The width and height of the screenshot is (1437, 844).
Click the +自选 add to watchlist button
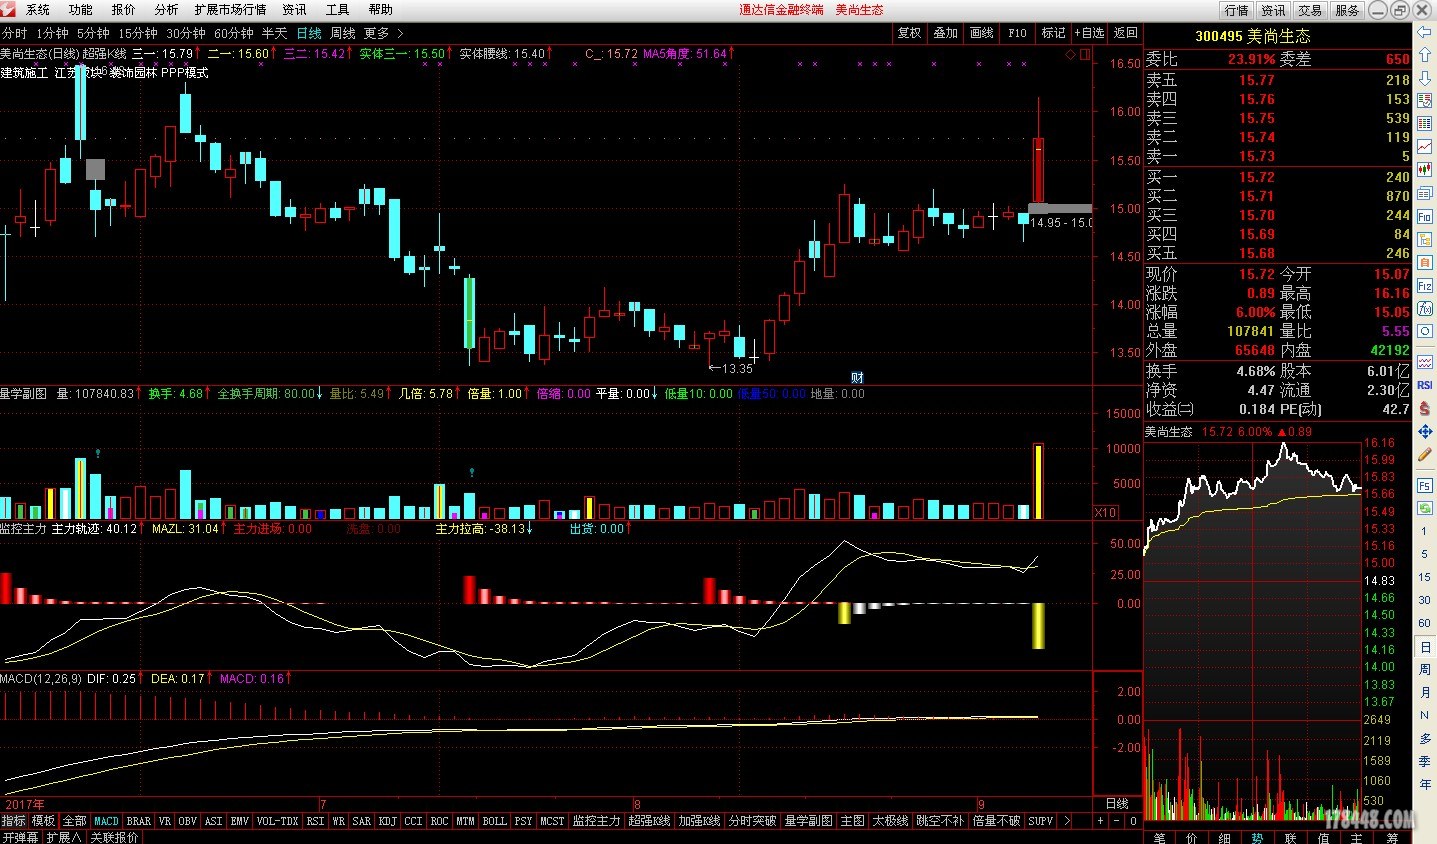[x=1089, y=33]
